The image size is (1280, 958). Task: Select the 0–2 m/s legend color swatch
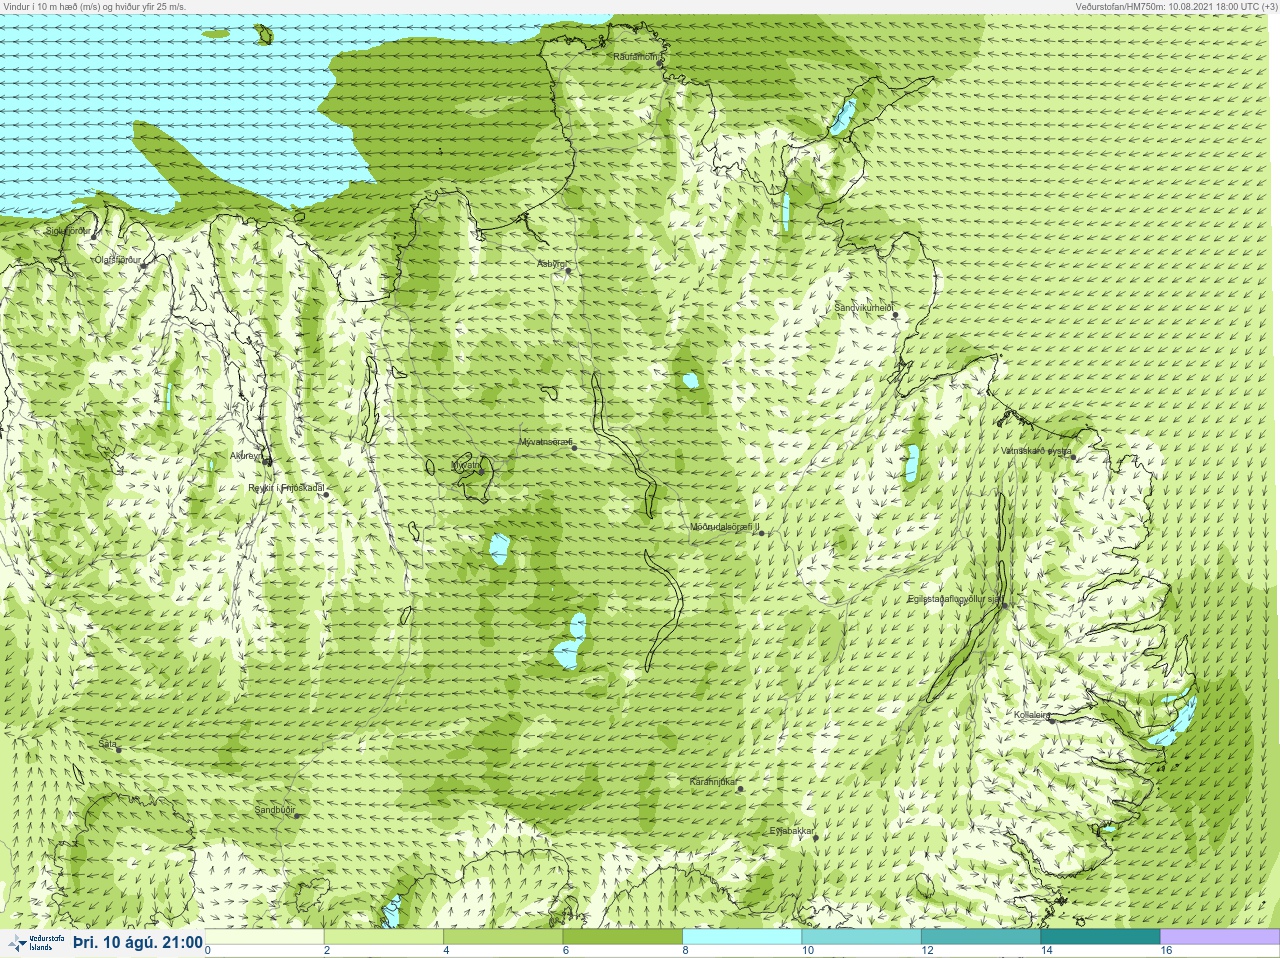[265, 937]
